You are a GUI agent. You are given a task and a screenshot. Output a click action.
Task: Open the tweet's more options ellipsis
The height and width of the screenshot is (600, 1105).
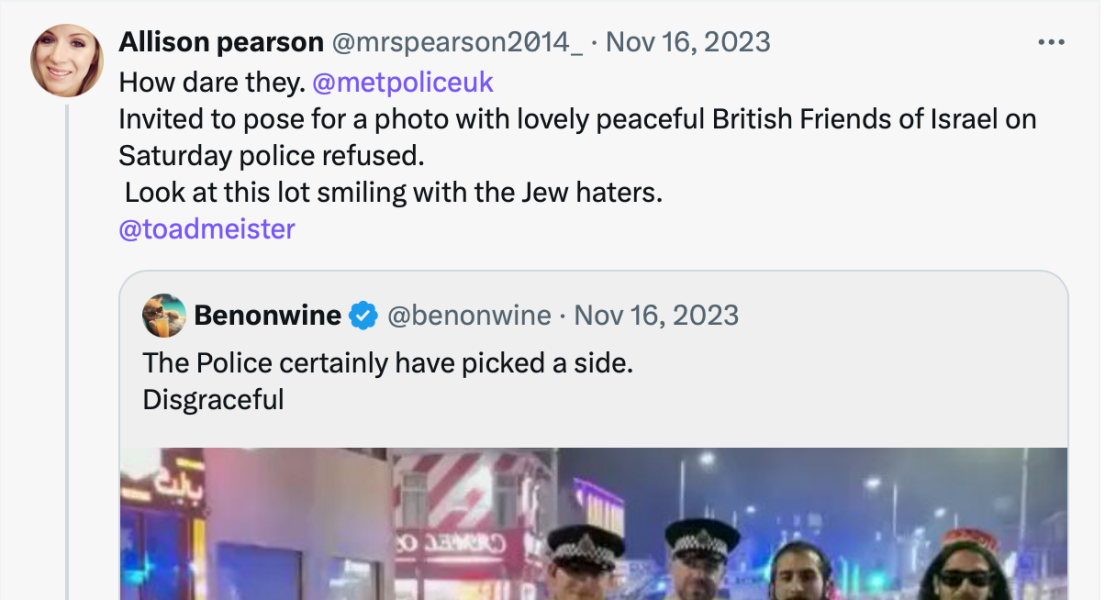pos(1051,43)
